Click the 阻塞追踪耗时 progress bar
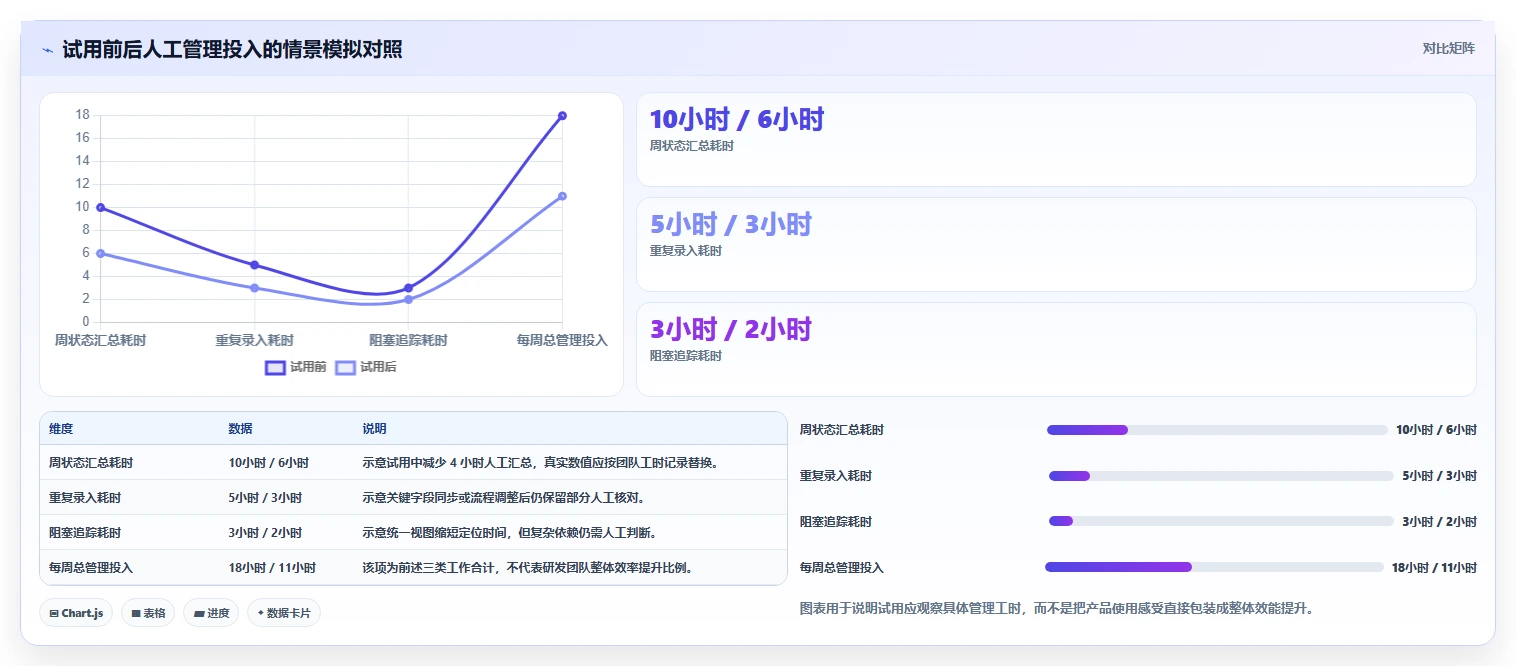This screenshot has width=1516, height=666. pos(1221,521)
